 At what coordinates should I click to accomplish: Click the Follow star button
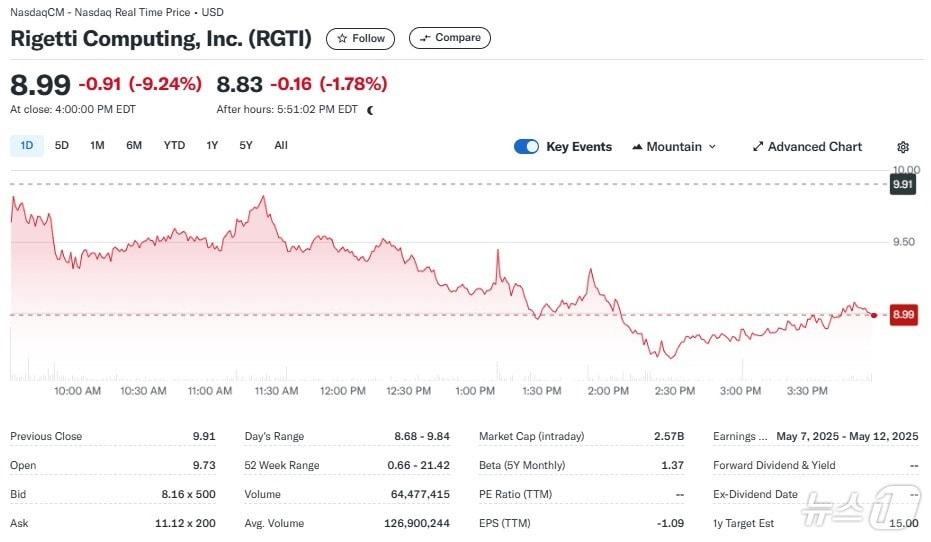tap(360, 38)
